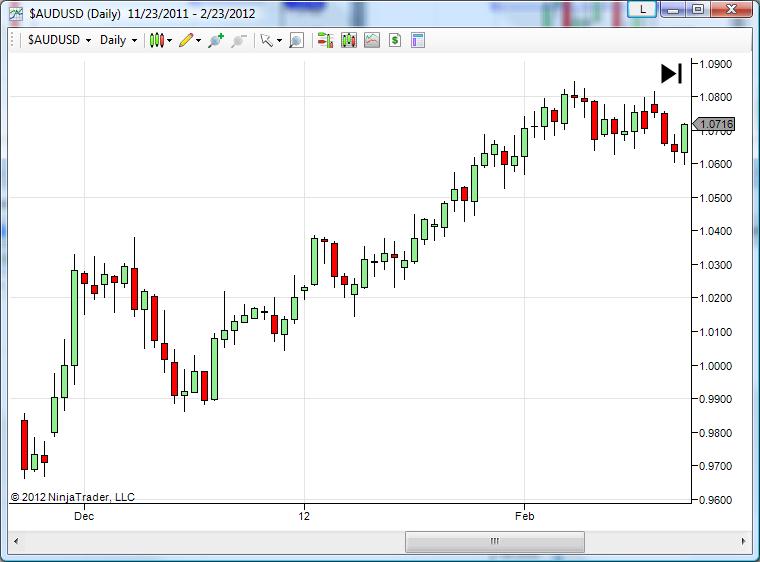Click the zoom in magnifier icon
Viewport: 760px width, 562px height.
pos(216,40)
